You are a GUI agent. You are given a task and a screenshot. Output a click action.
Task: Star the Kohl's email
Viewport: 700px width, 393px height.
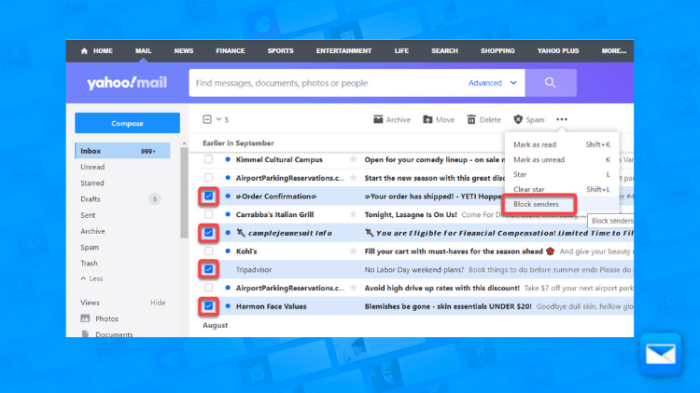coord(353,251)
